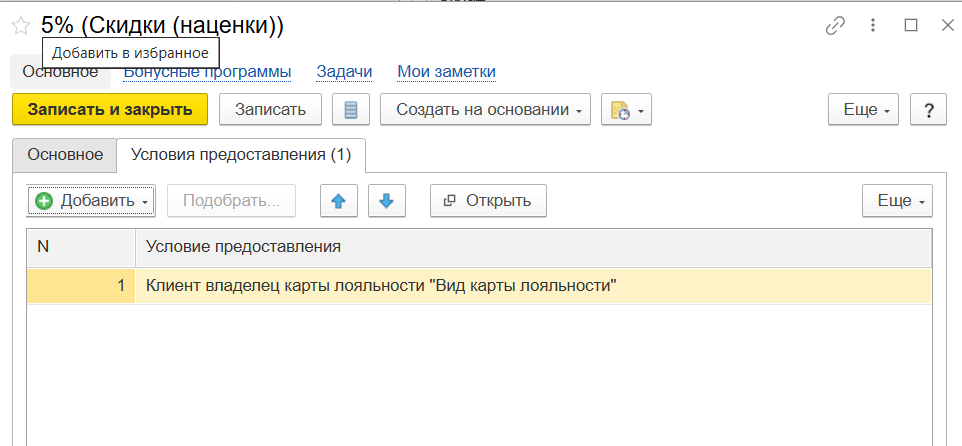Open the document with clock icon dropdown

click(x=626, y=110)
